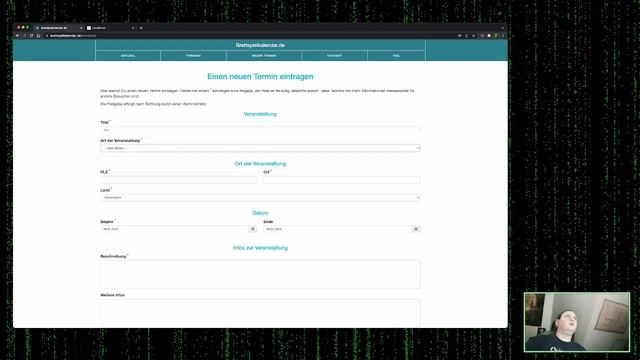Reload the page with the refresh icon
This screenshot has height=360, width=640.
tap(31, 36)
